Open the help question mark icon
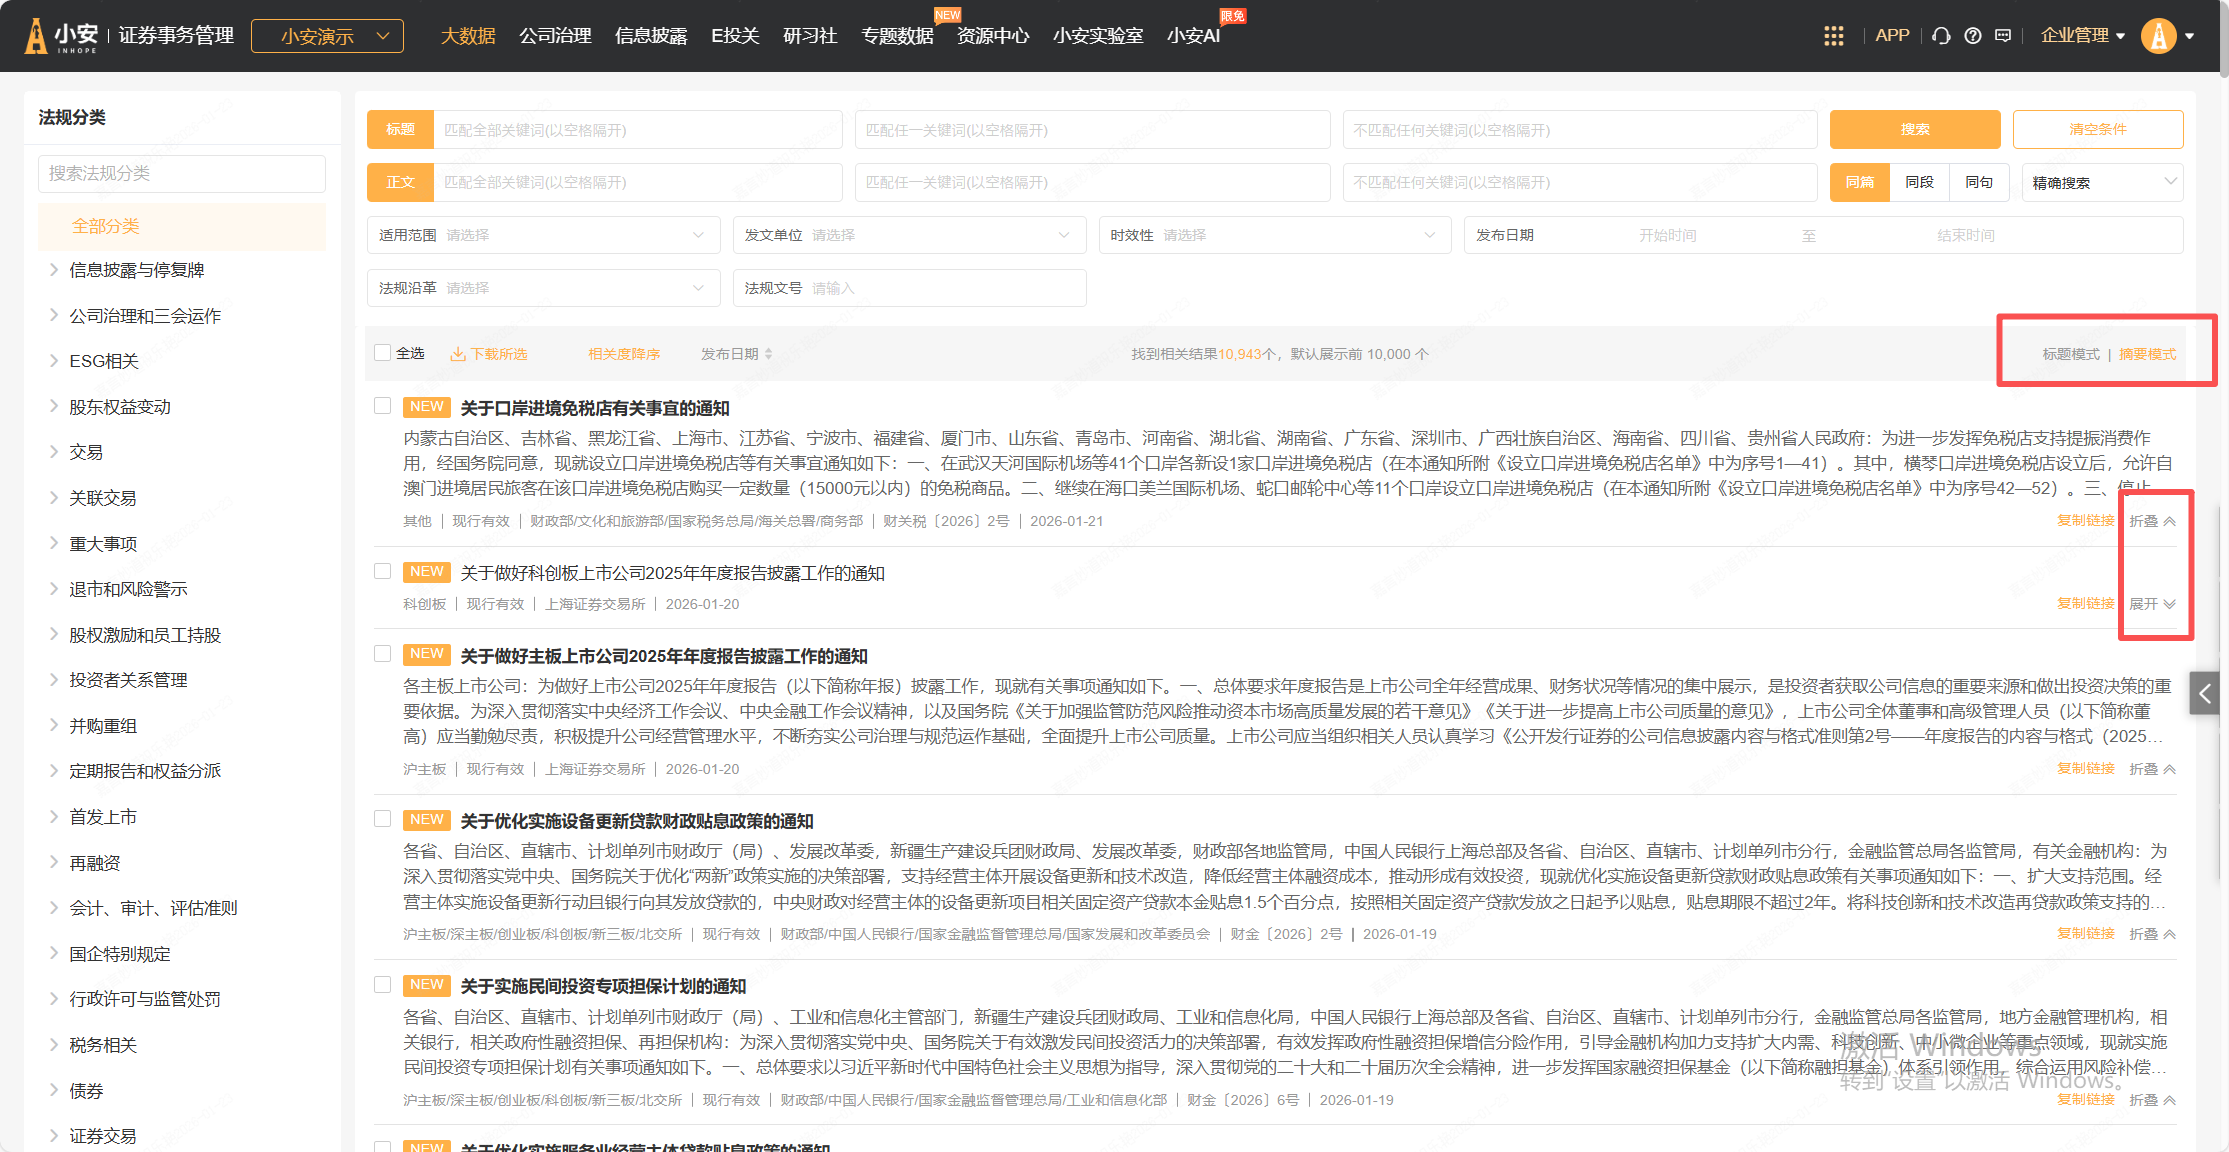Screen dimensions: 2229x1152 pyautogui.click(x=1972, y=36)
